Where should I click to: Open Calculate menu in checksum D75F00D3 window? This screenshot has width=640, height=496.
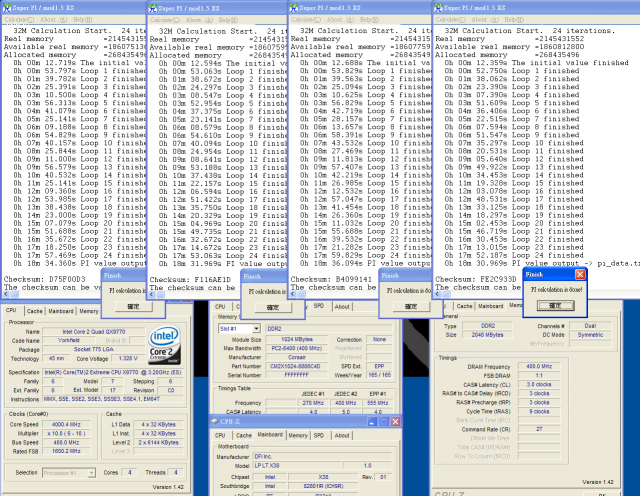tap(19, 20)
